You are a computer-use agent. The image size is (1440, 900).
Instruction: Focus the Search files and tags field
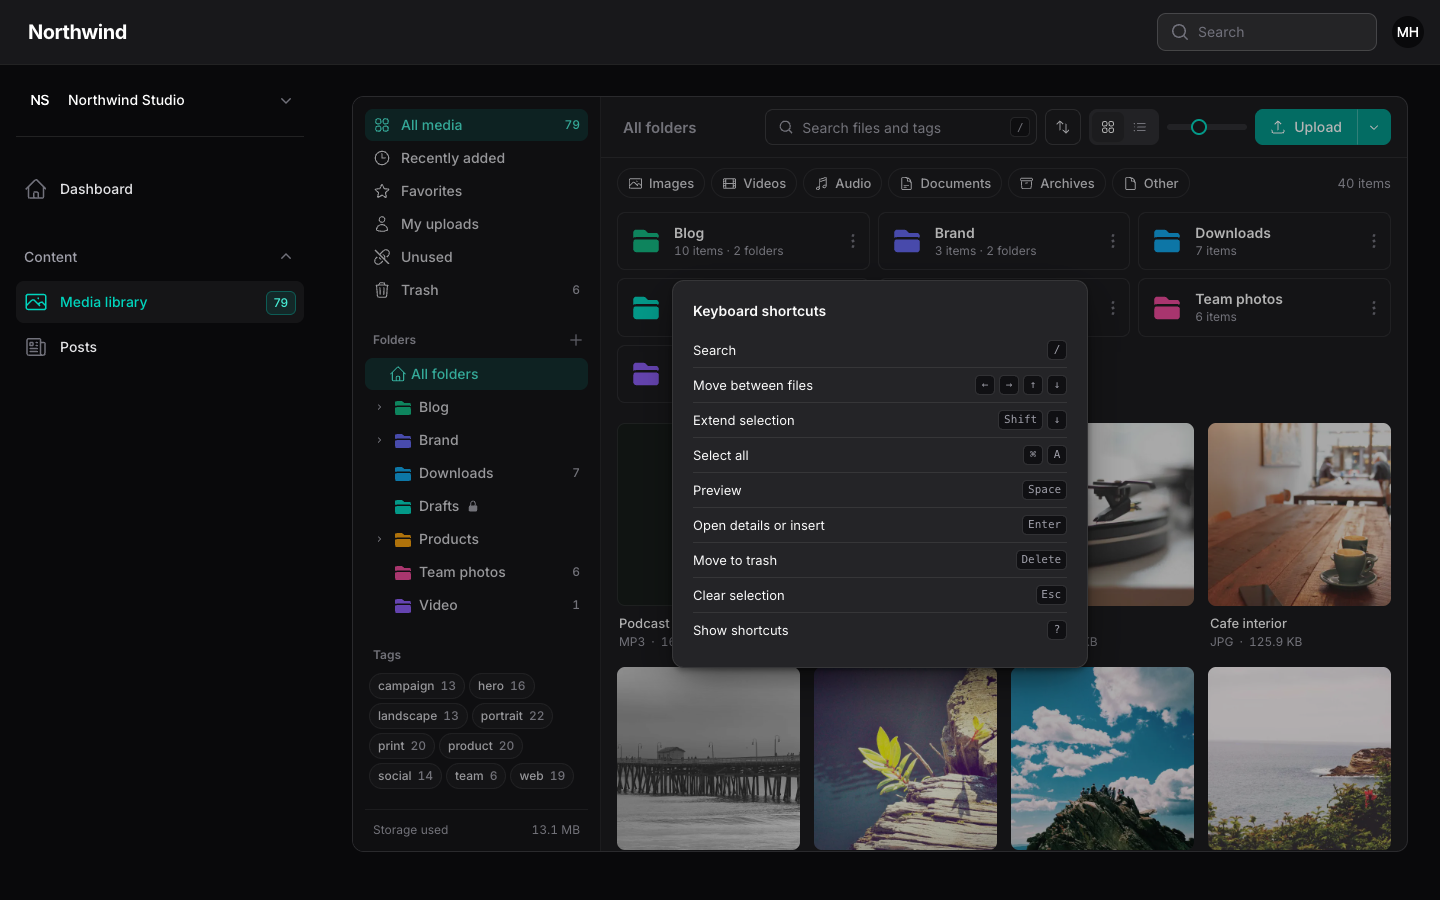point(901,127)
